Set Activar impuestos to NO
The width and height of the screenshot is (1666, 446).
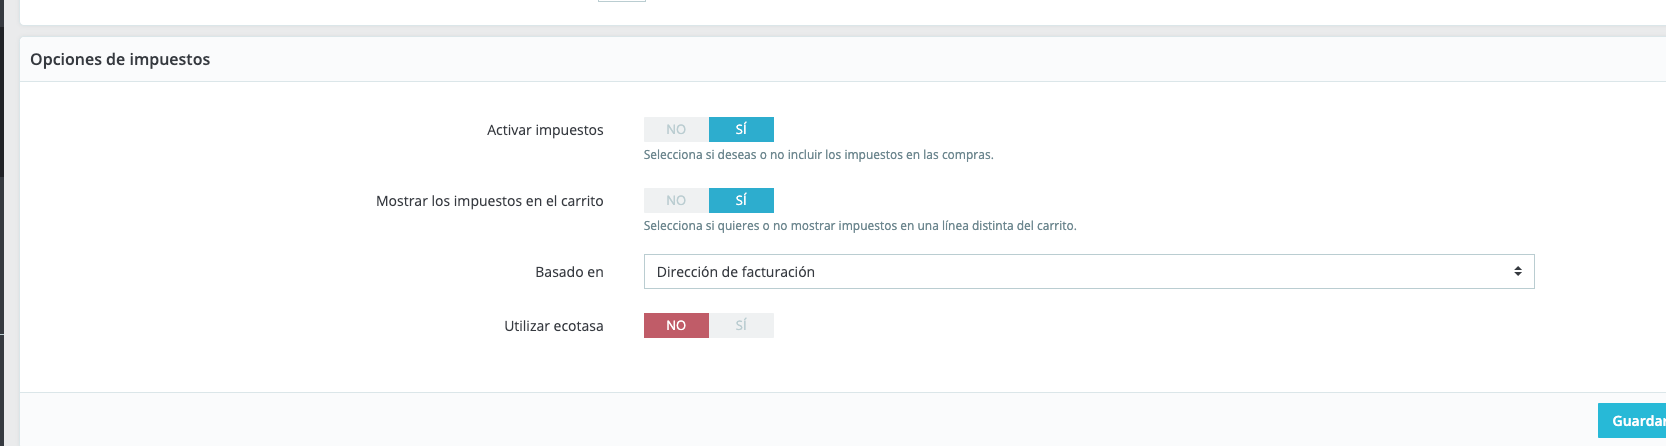point(676,129)
